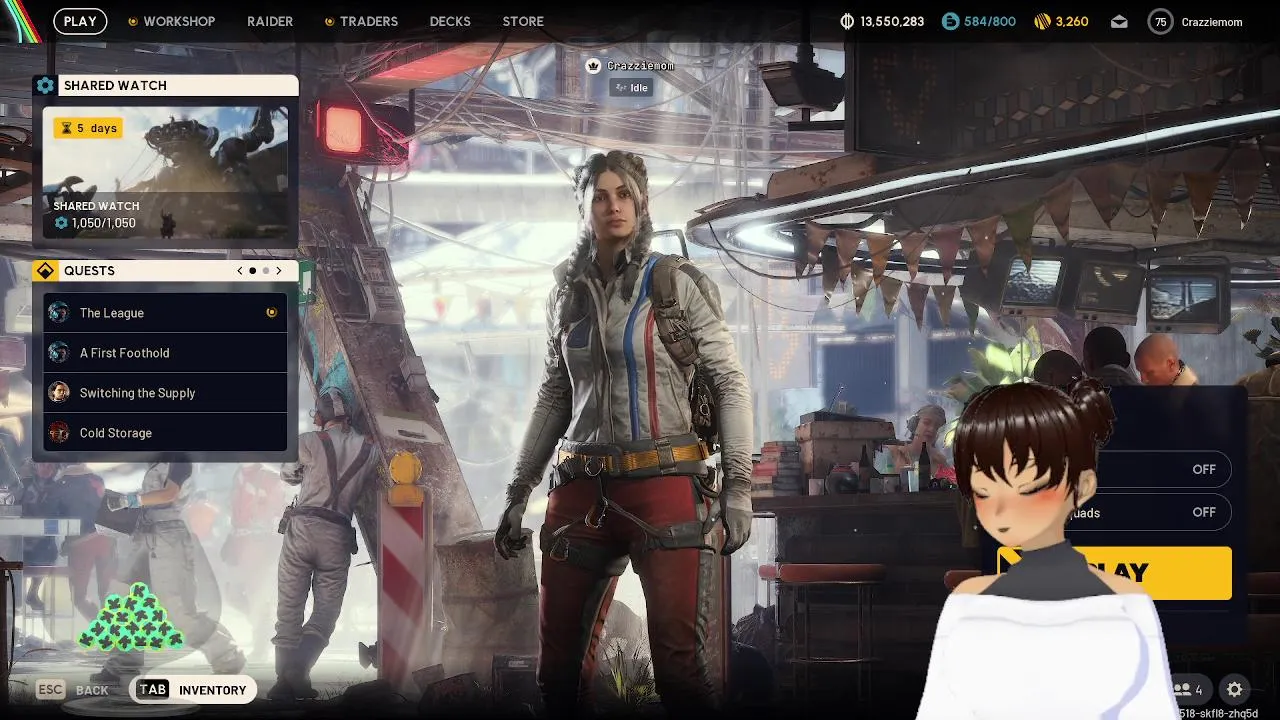
Task: Open the Play tab in the top menu
Action: click(80, 21)
